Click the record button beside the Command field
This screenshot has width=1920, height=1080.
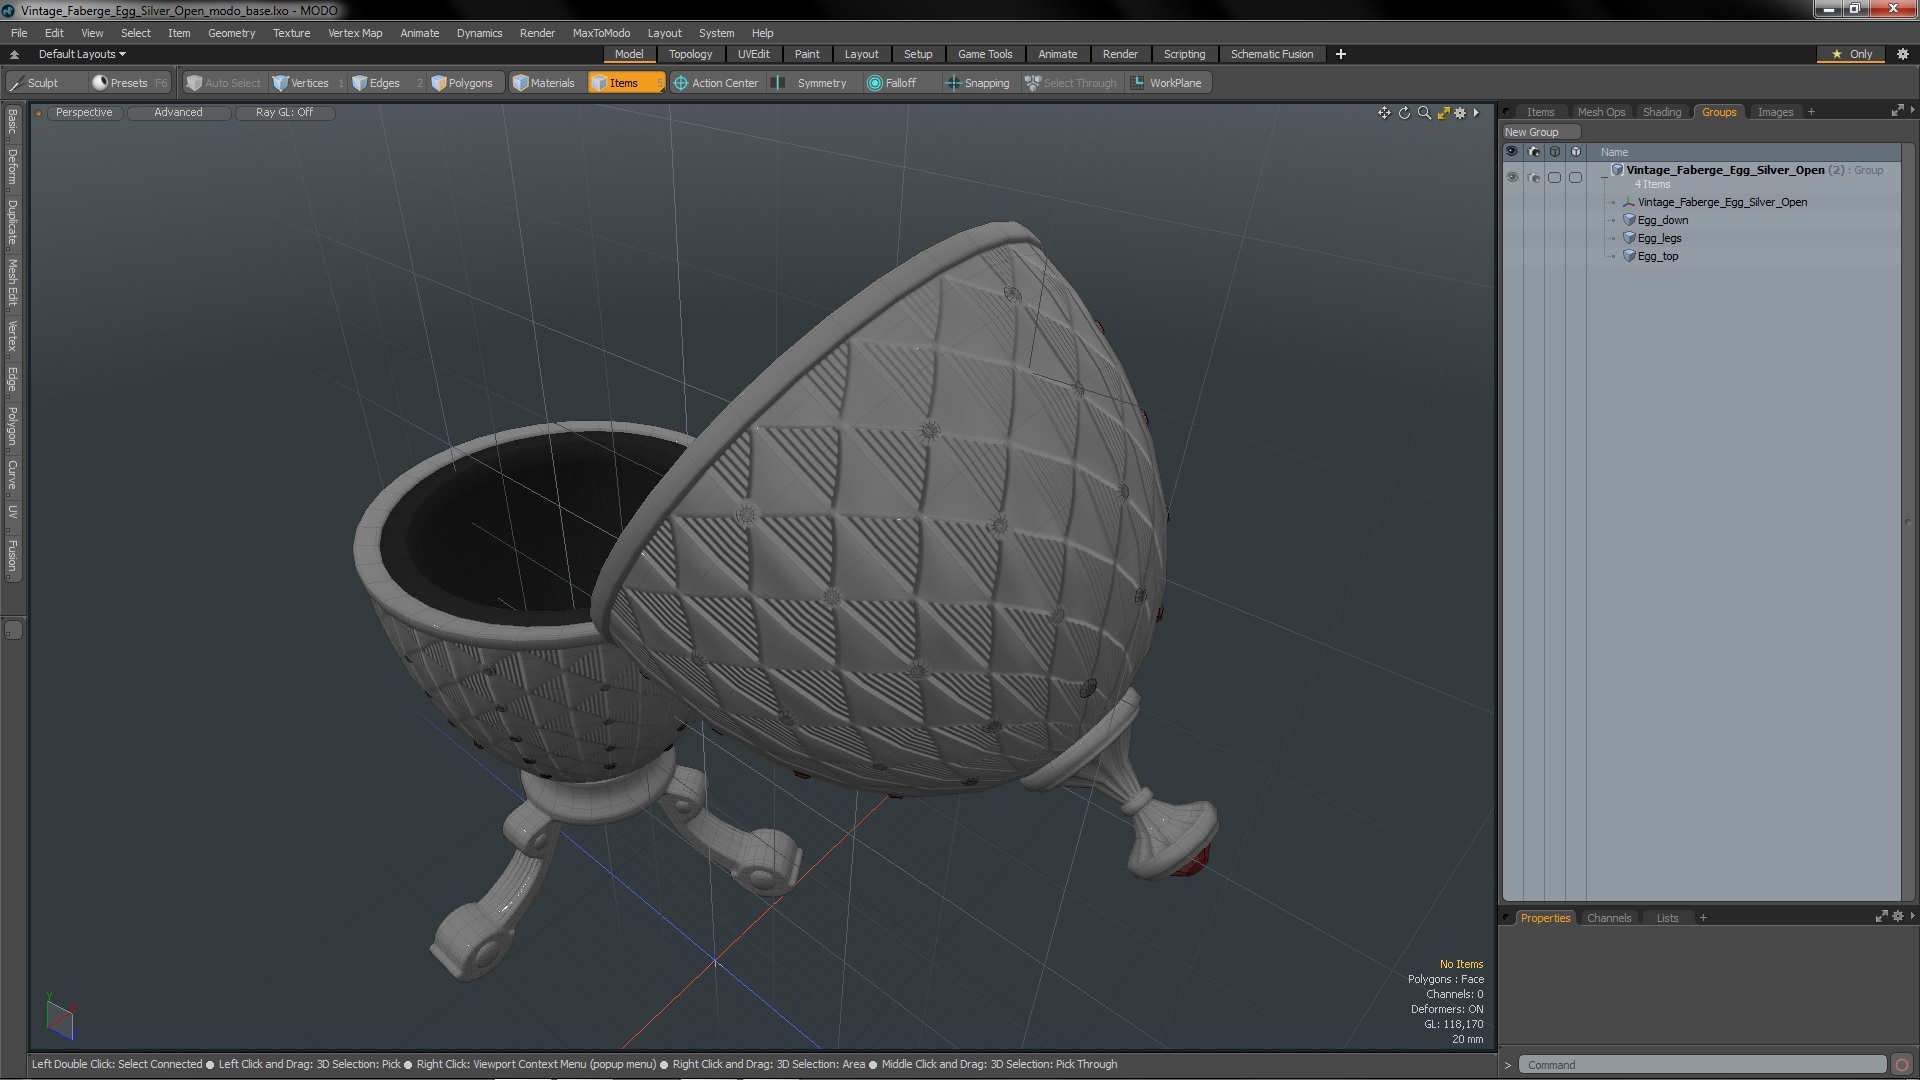point(1902,1065)
